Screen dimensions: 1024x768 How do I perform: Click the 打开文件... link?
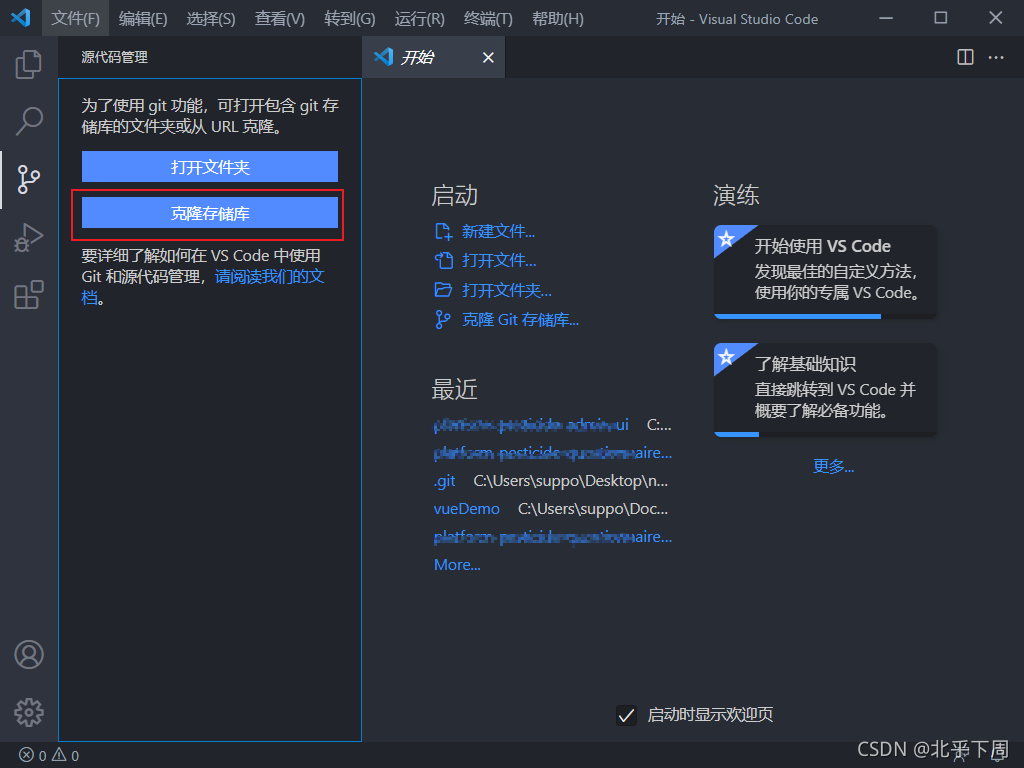click(499, 261)
